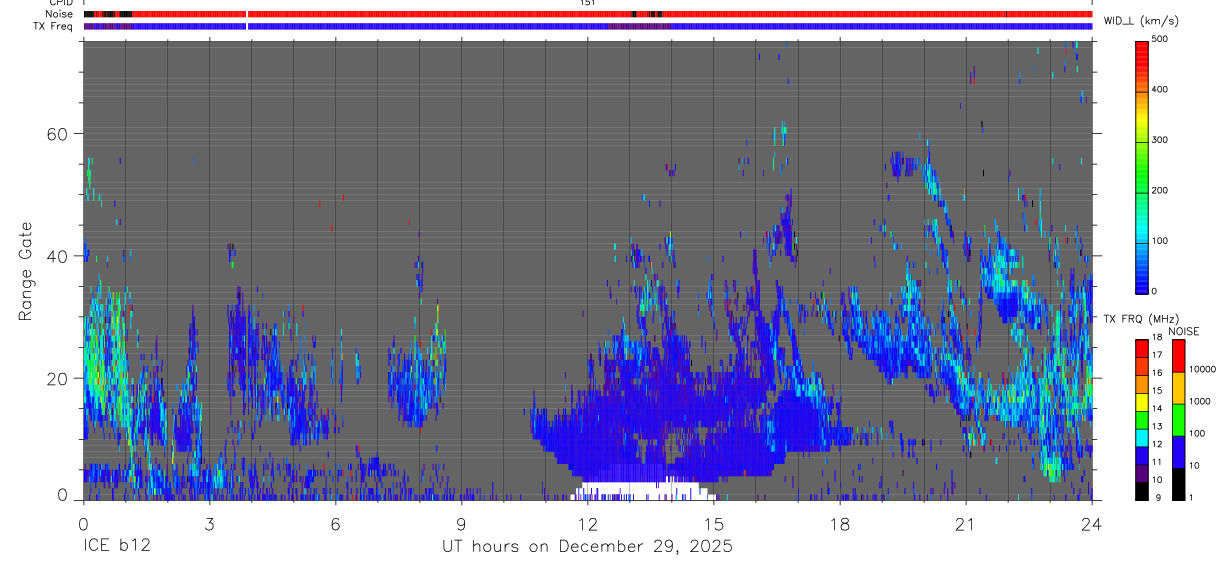Click the 300 tick on width colorbar
Viewport: 1228px width, 567px height.
tap(1162, 140)
